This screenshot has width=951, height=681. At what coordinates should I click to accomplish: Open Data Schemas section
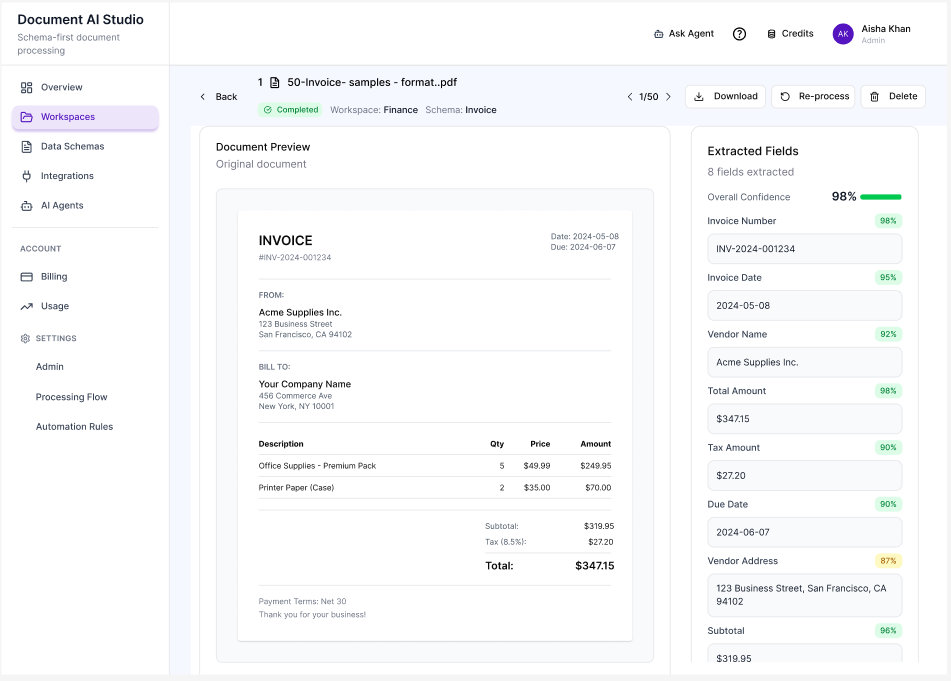click(85, 147)
